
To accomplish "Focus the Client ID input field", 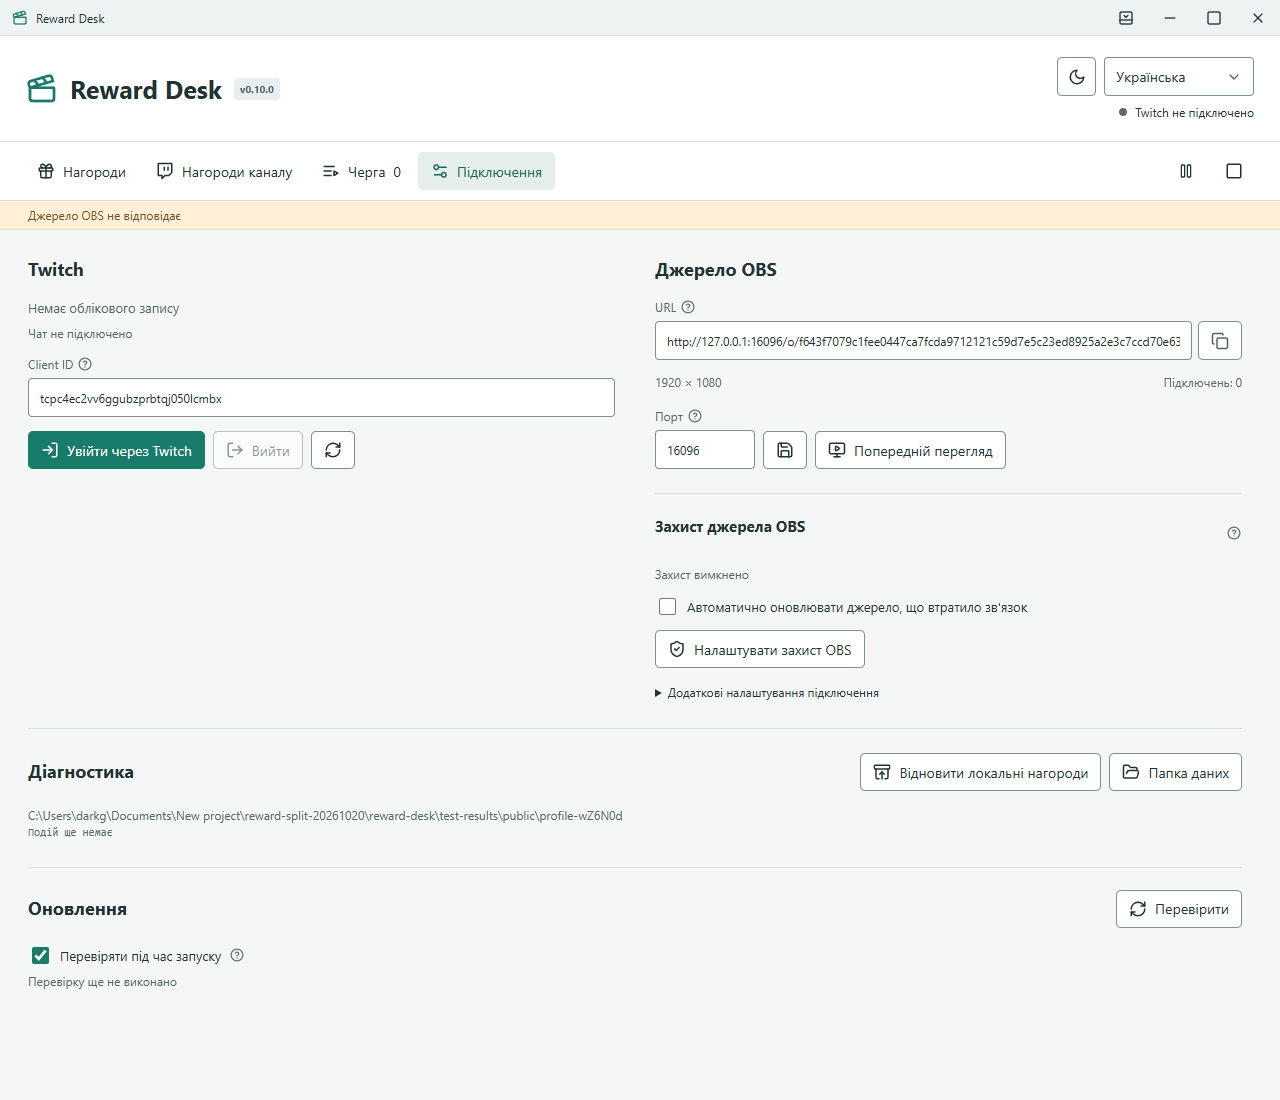I will pos(321,397).
